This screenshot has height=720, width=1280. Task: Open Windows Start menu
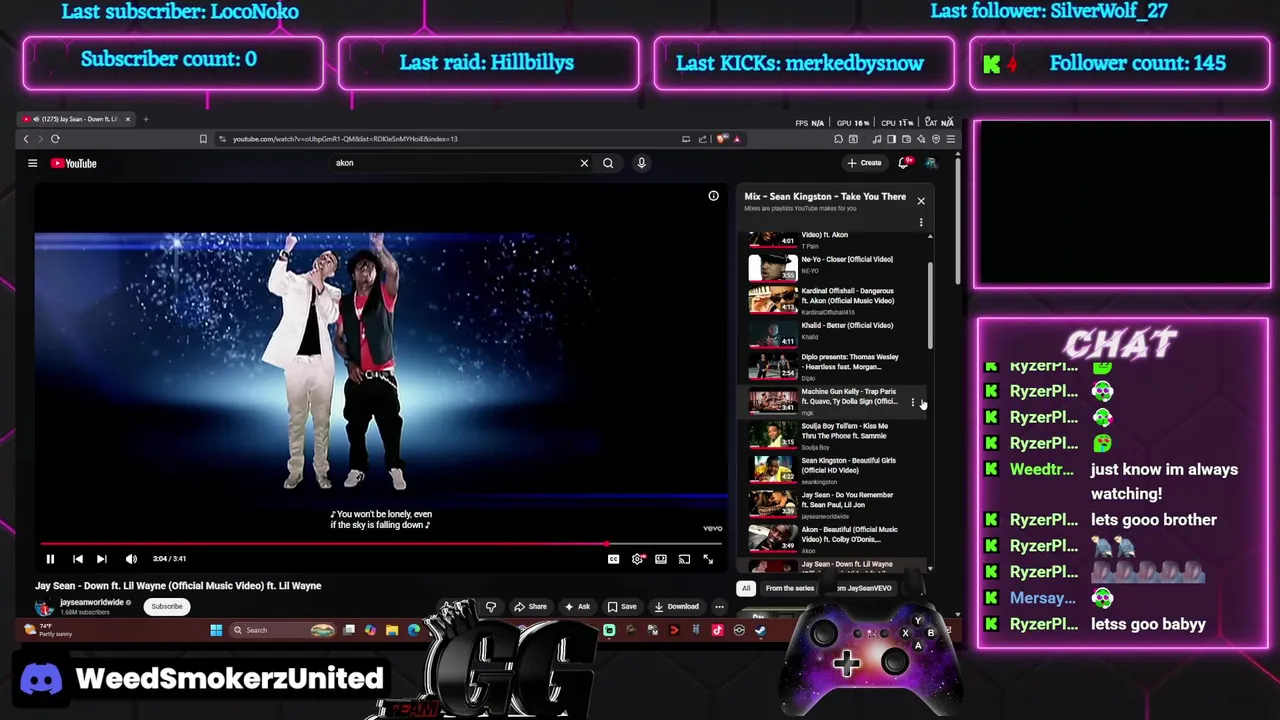coord(216,630)
